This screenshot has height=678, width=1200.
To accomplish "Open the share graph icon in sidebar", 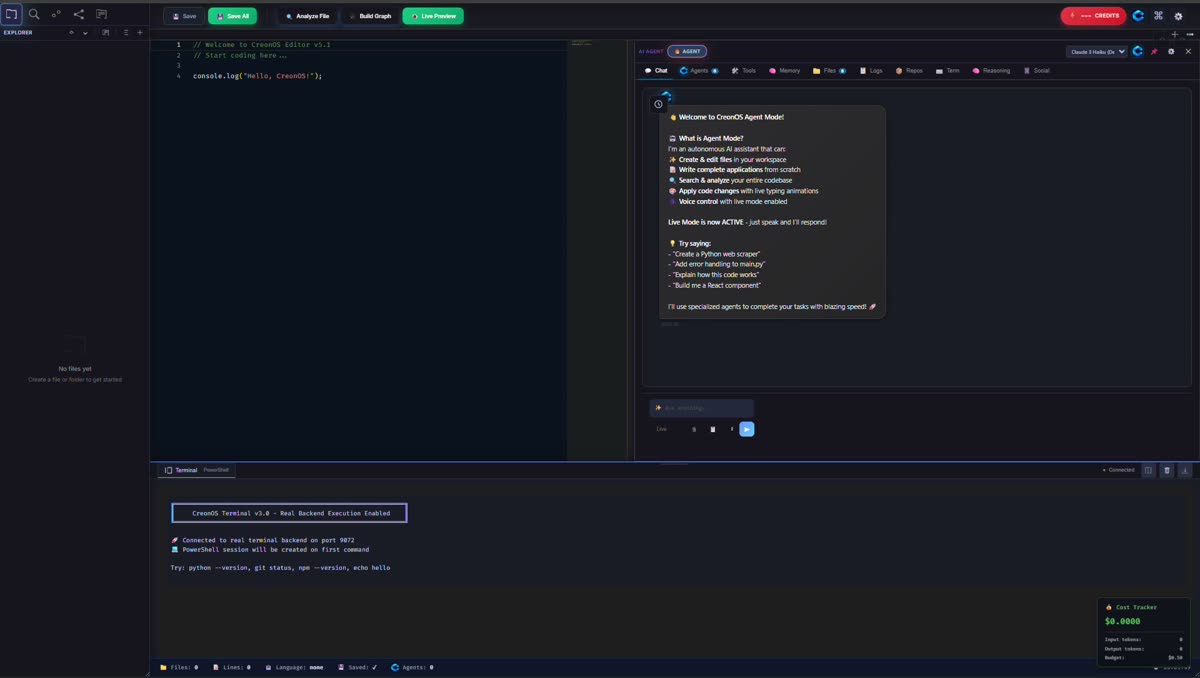I will coord(79,15).
